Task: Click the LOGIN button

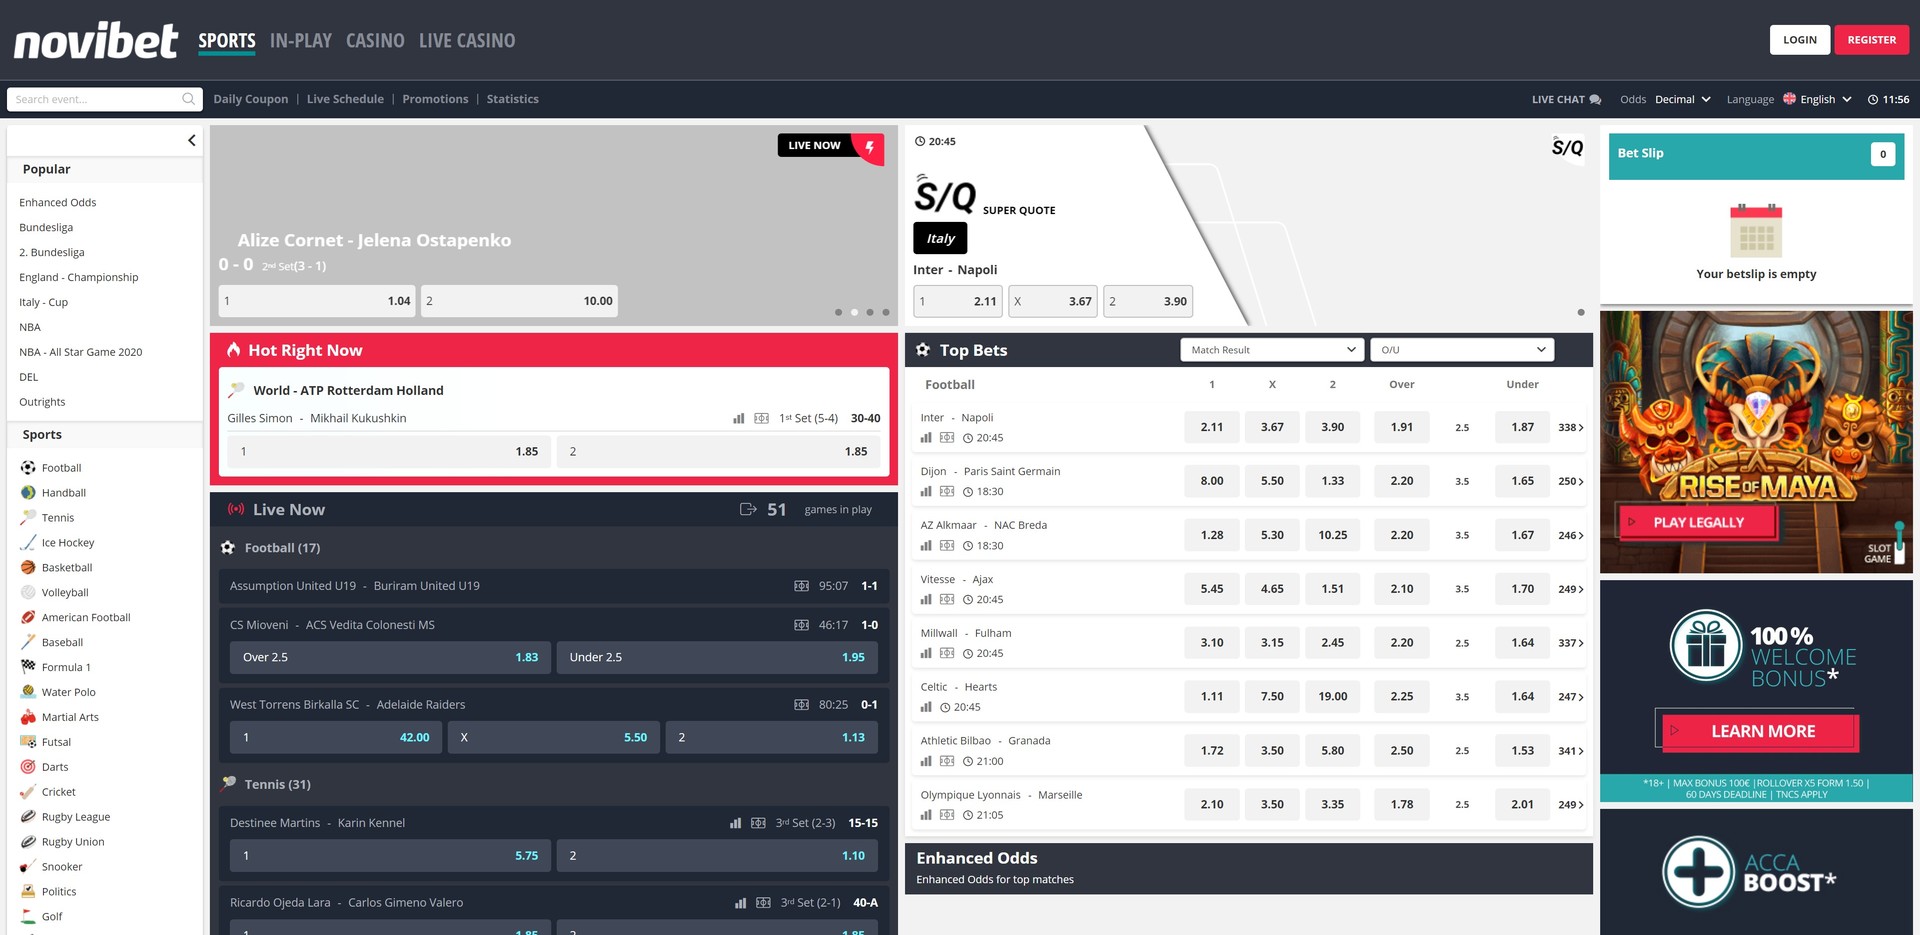Action: [x=1800, y=40]
